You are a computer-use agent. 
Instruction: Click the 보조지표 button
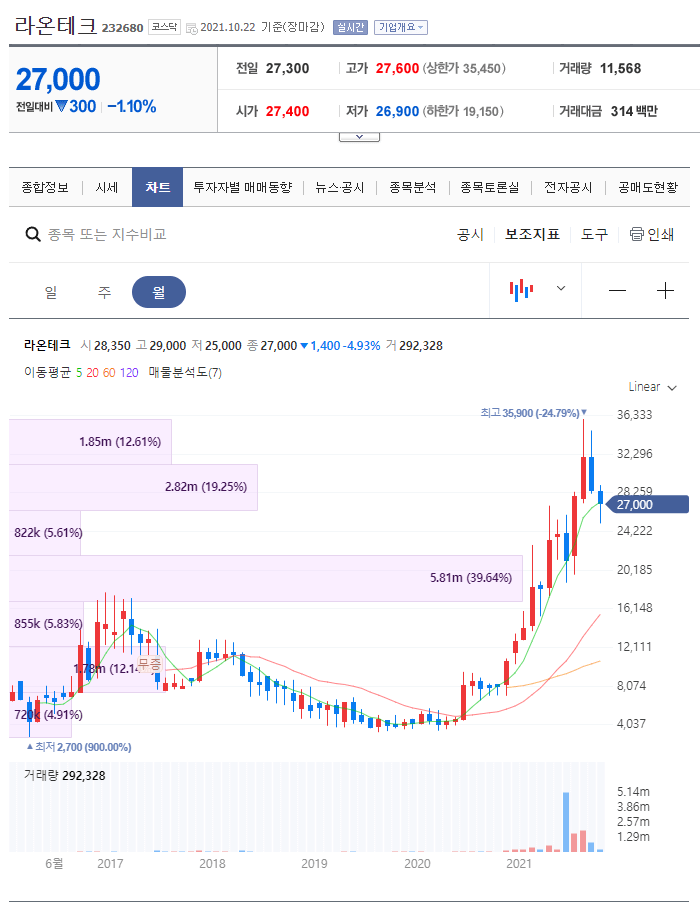532,235
